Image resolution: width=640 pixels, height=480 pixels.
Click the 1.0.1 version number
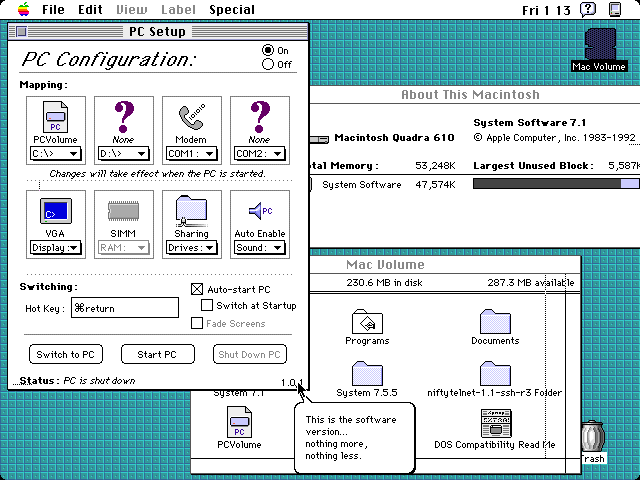point(292,382)
